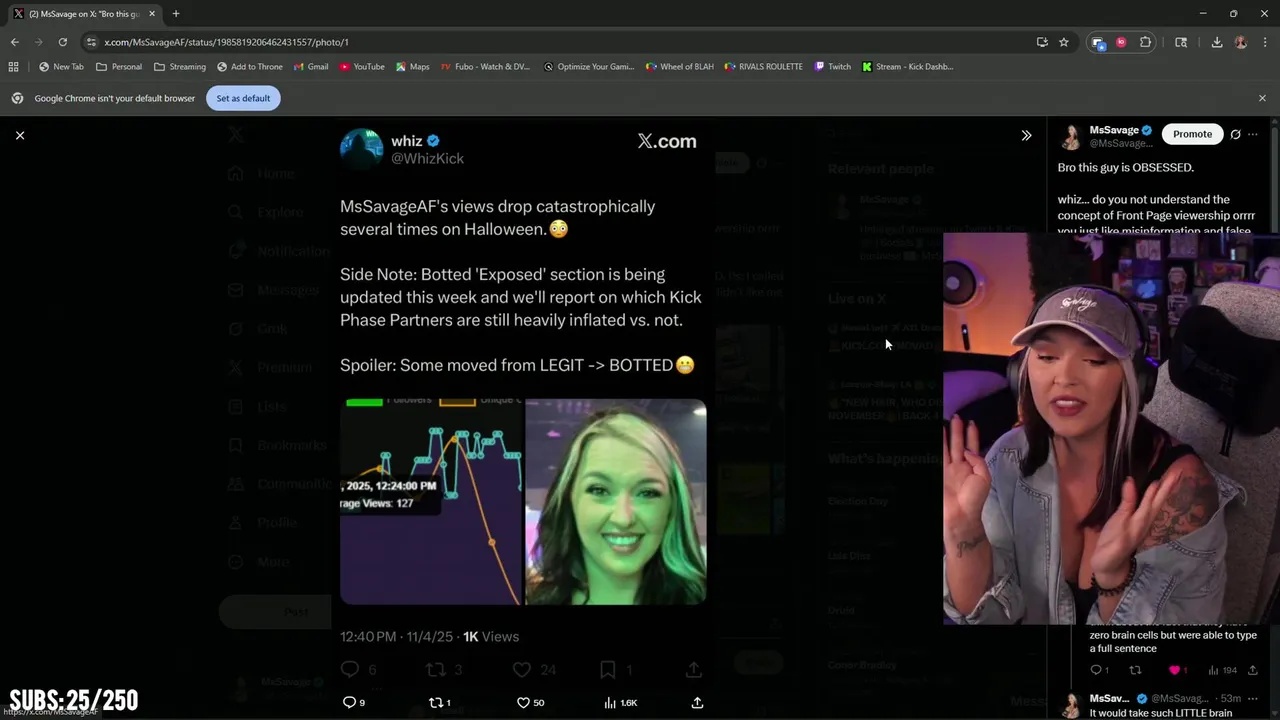Share the post via bottom share icon
1280x720 pixels.
point(697,703)
